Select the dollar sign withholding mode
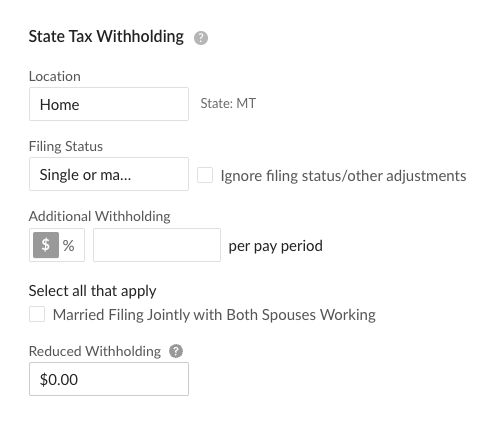 coord(46,245)
